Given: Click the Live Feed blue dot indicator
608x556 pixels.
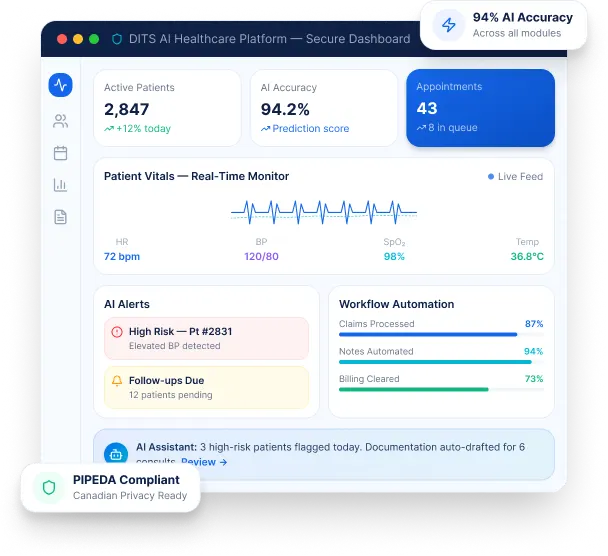Looking at the screenshot, I should [491, 176].
